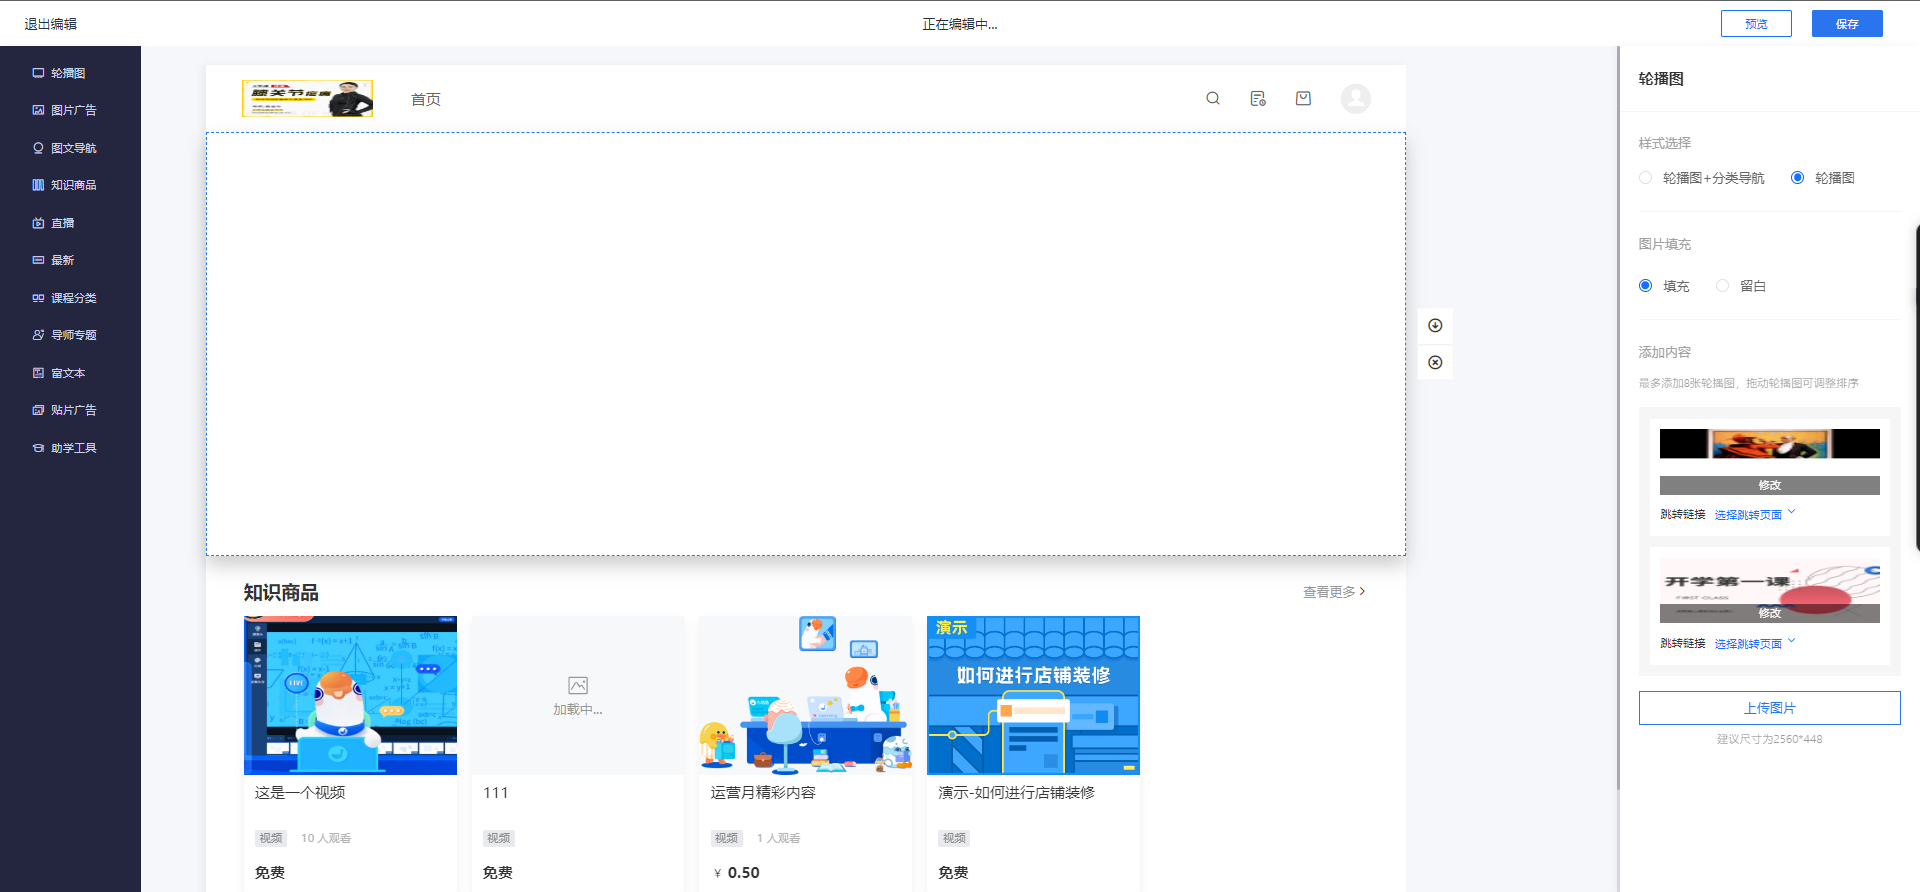Click the 上传图片 upload button
The height and width of the screenshot is (892, 1920).
1769,708
